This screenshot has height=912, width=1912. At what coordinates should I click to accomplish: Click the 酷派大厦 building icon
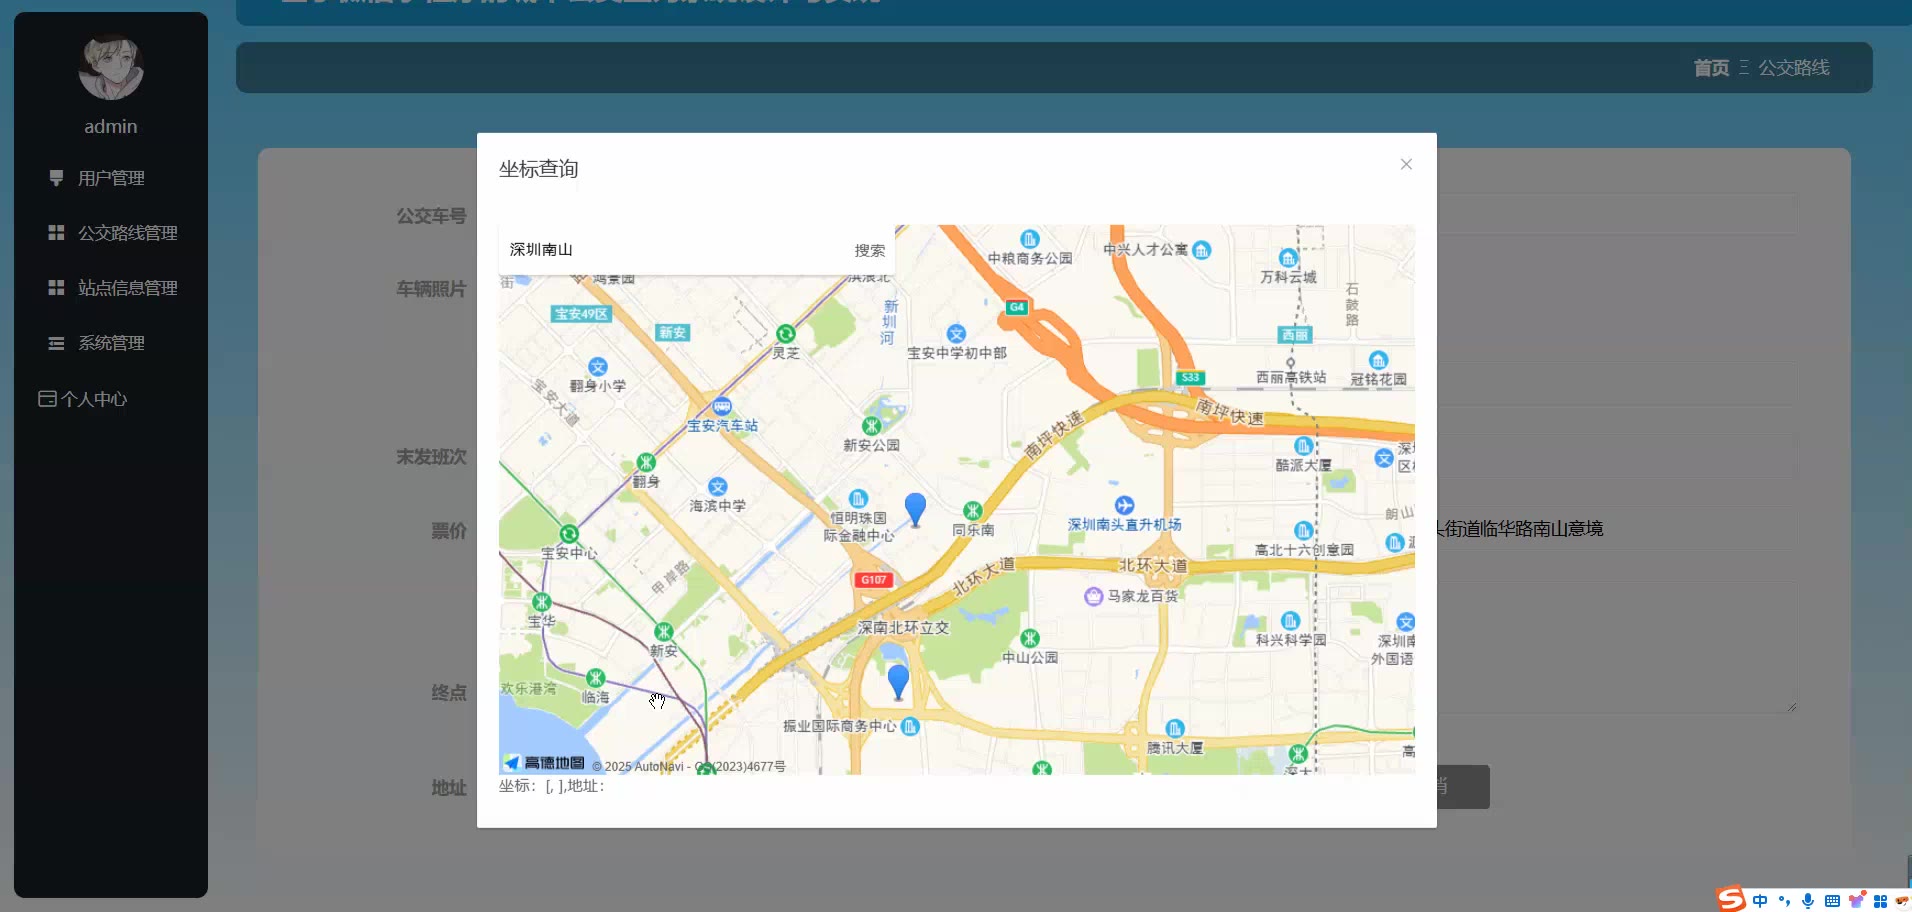click(1303, 446)
